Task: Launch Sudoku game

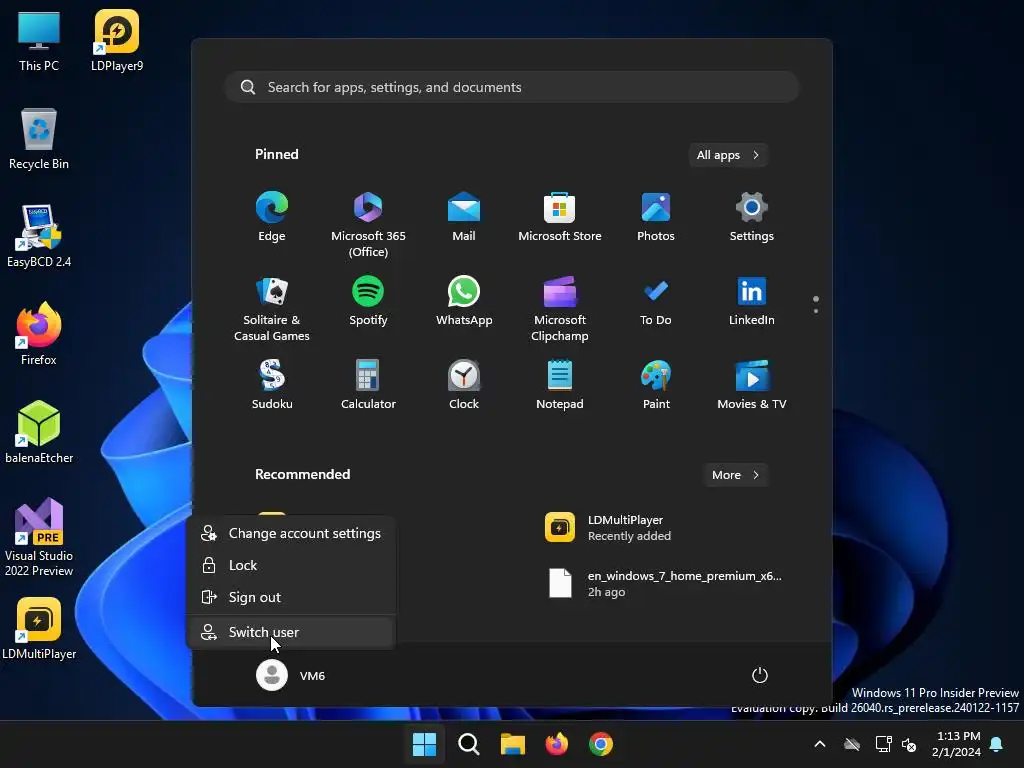Action: 272,385
